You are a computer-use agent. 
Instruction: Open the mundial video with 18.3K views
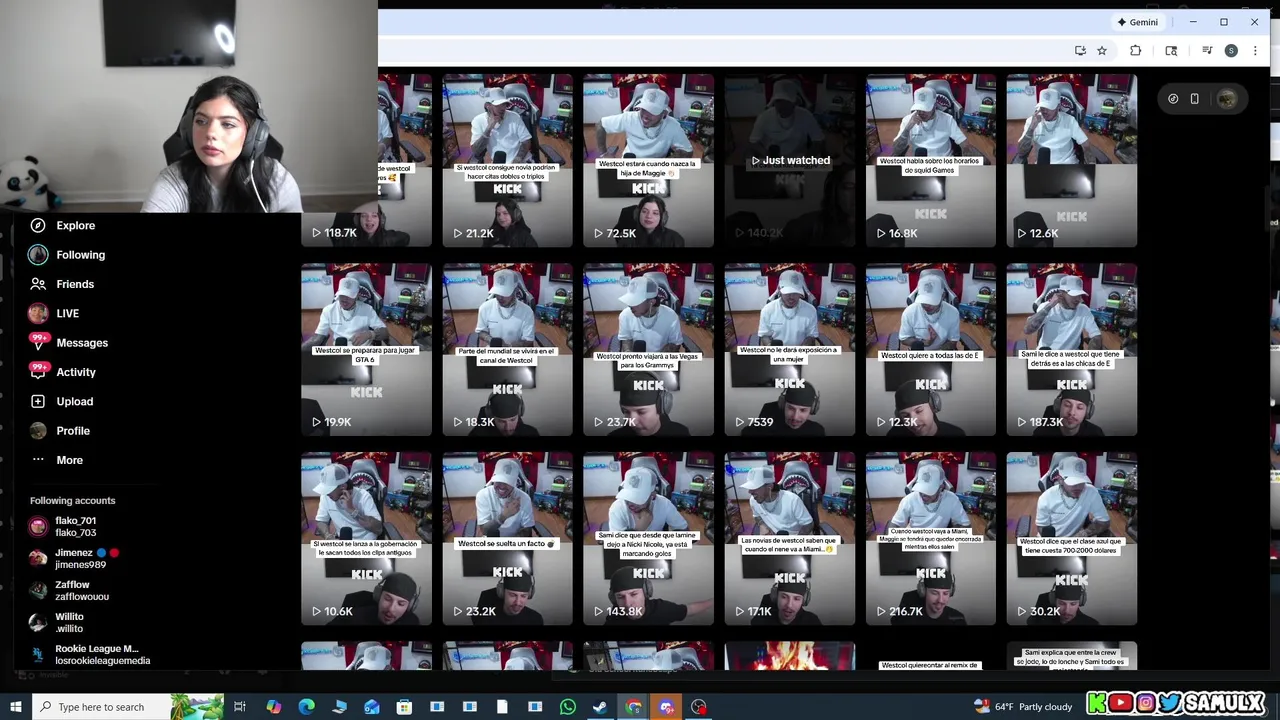point(507,350)
